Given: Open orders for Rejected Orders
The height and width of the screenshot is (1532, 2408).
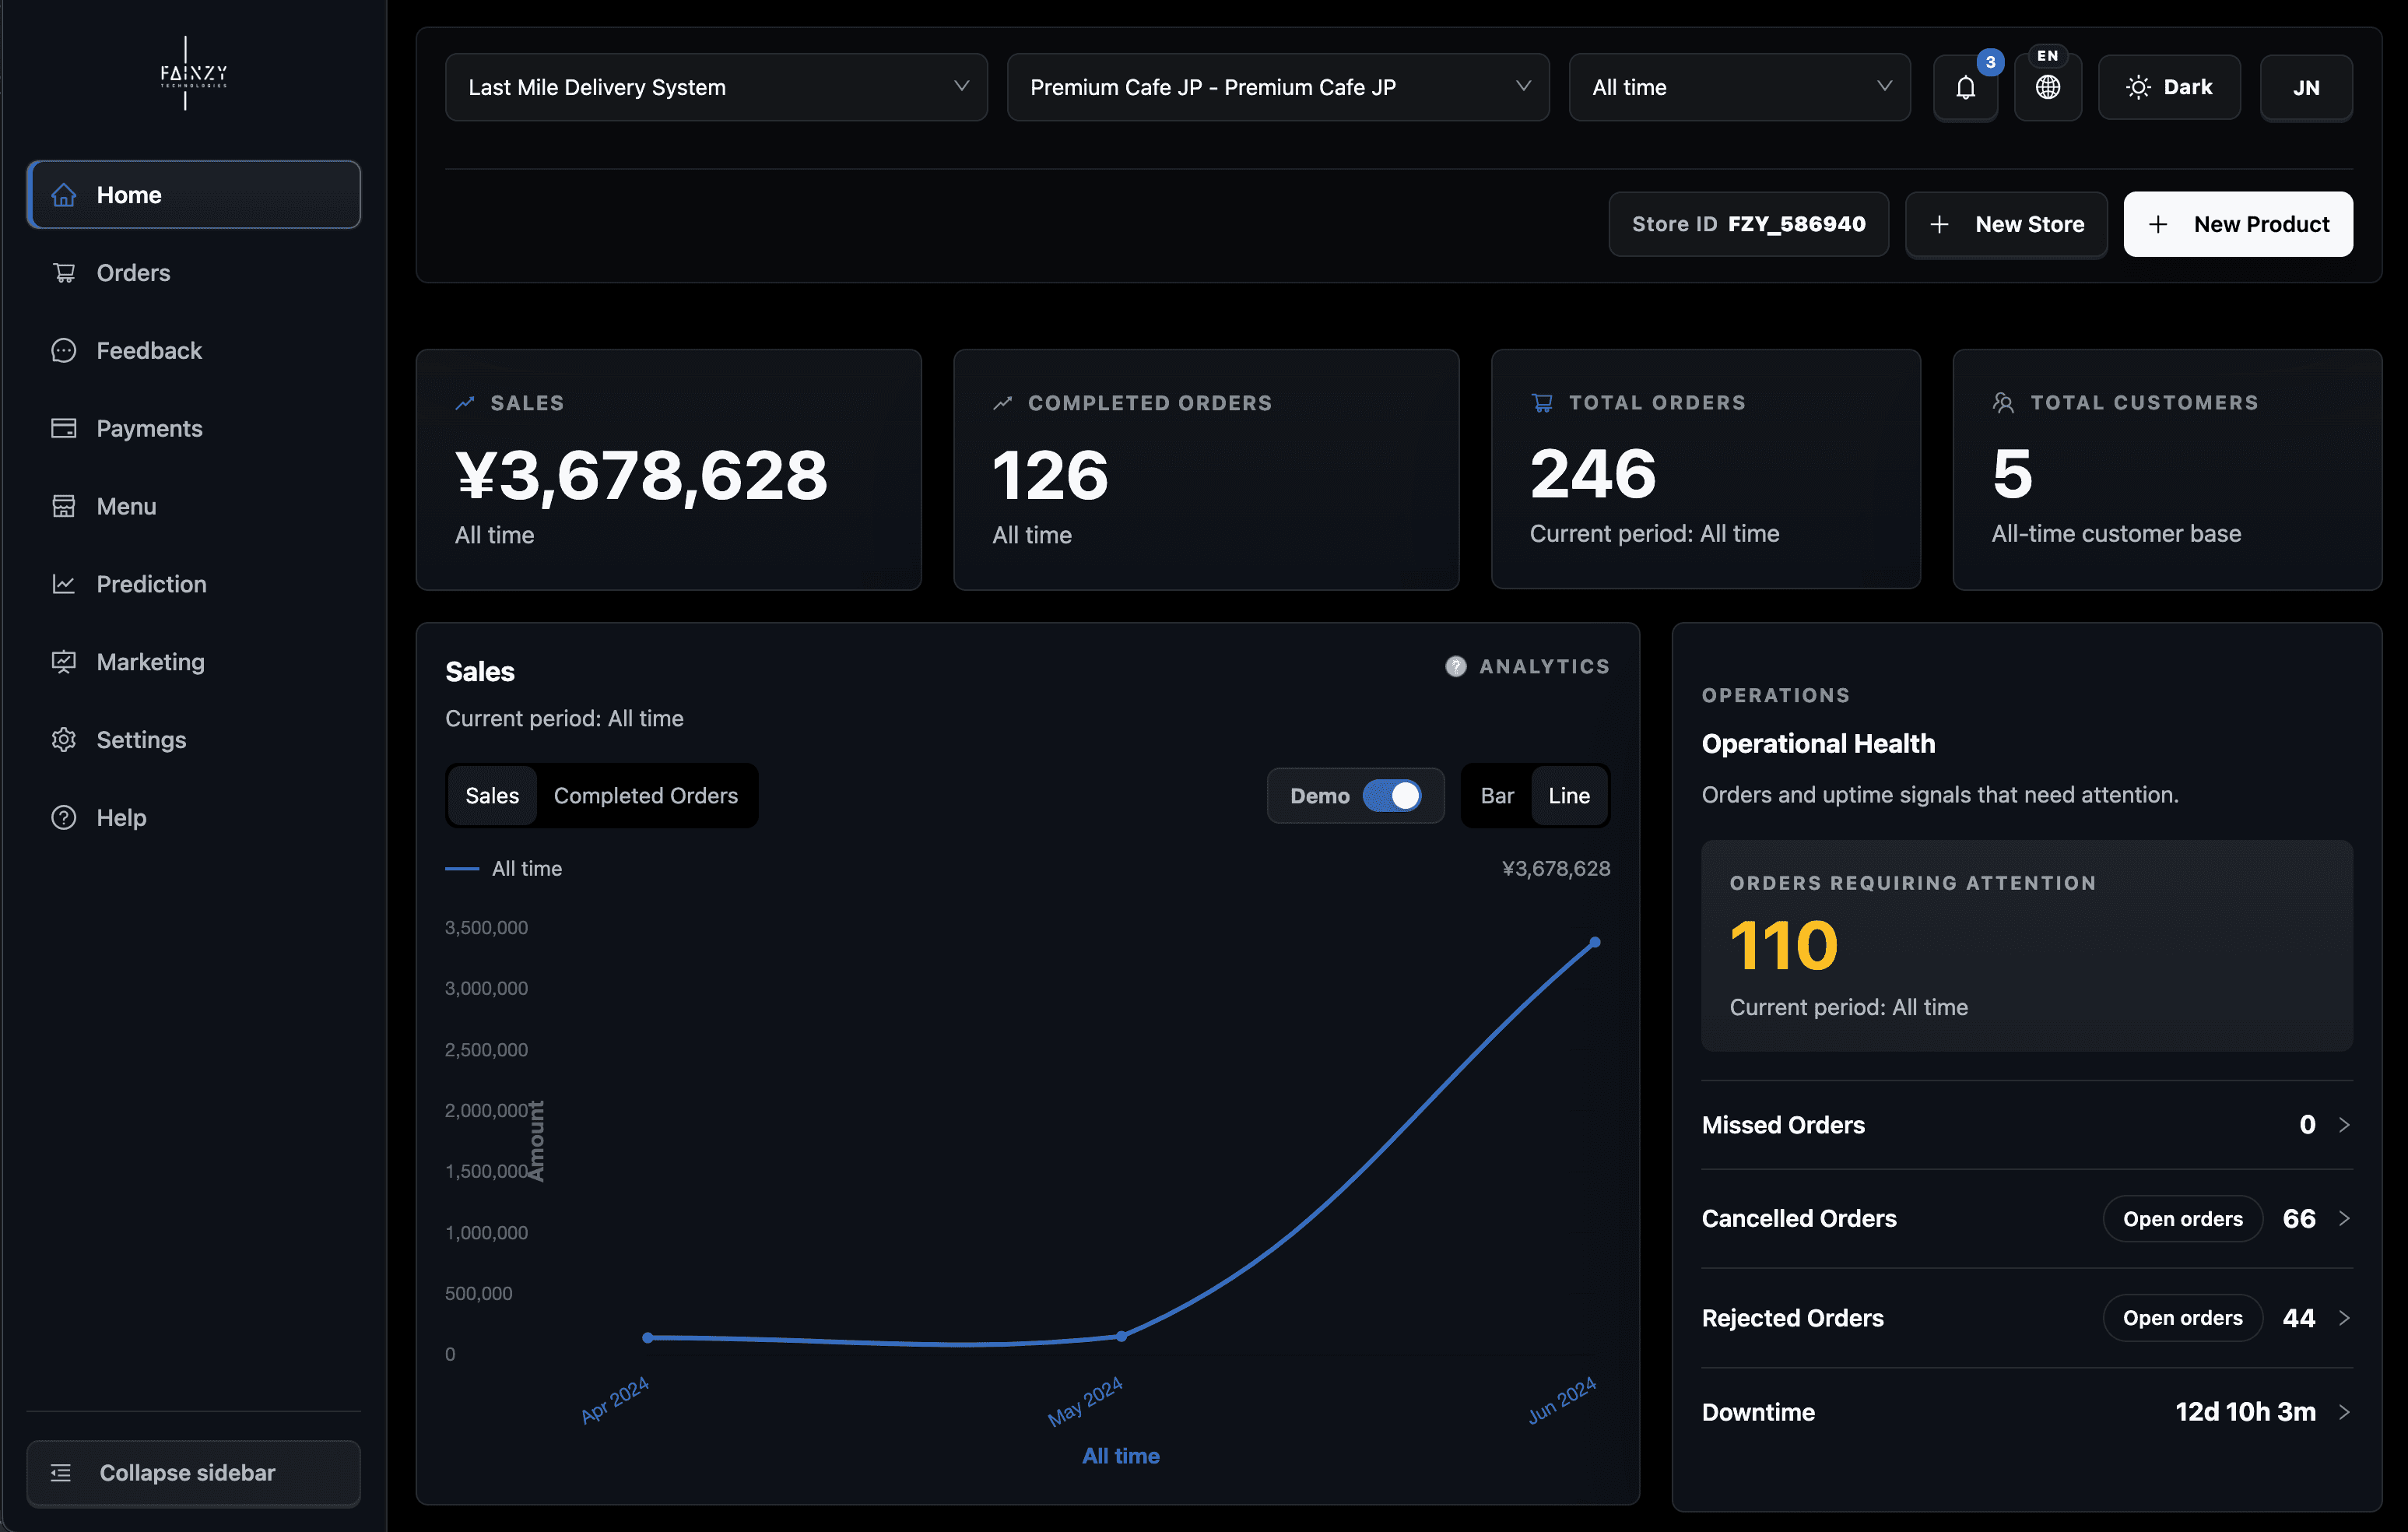Looking at the screenshot, I should 2182,1317.
